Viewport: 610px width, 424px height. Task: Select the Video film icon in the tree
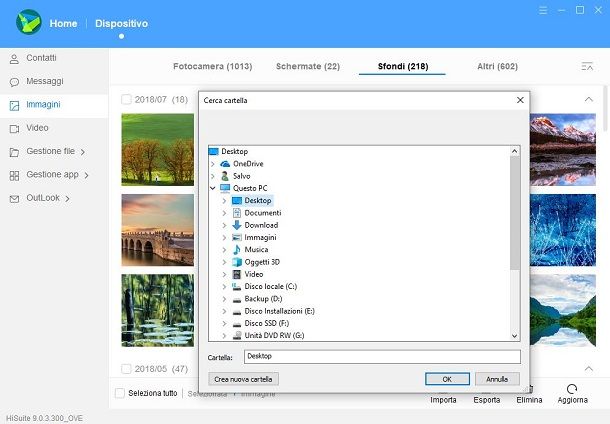(x=237, y=274)
